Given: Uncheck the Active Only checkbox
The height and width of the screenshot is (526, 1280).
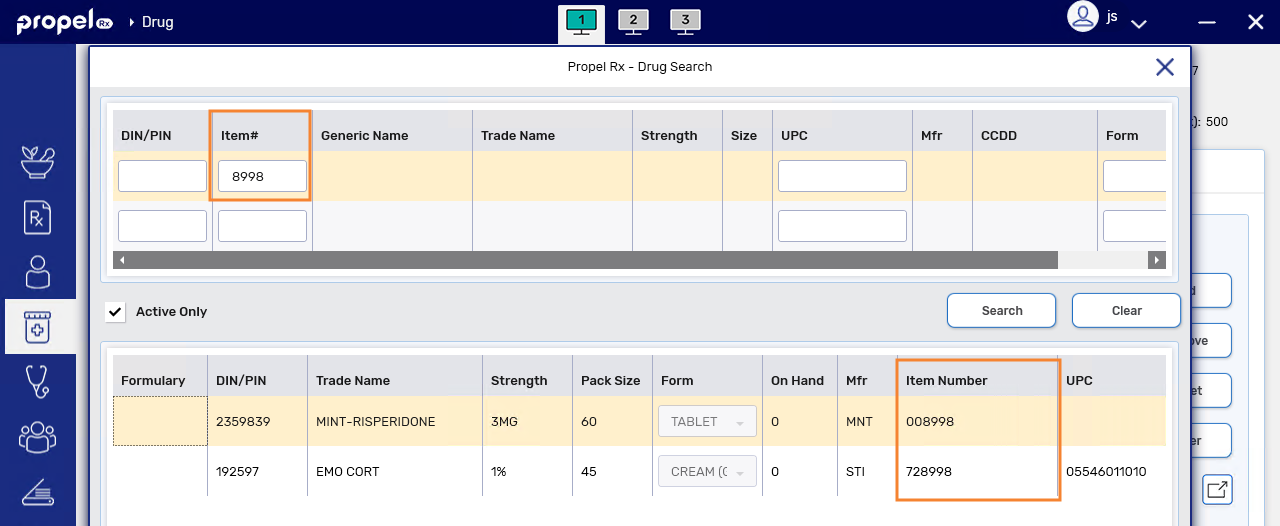Looking at the screenshot, I should (x=116, y=312).
